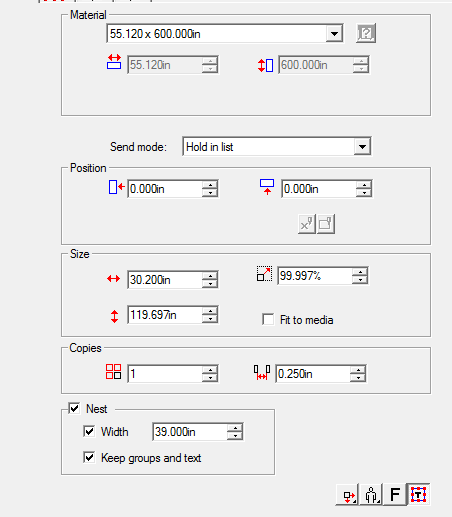Click the rotate/mirror icon beside position button
The height and width of the screenshot is (517, 452).
point(326,224)
